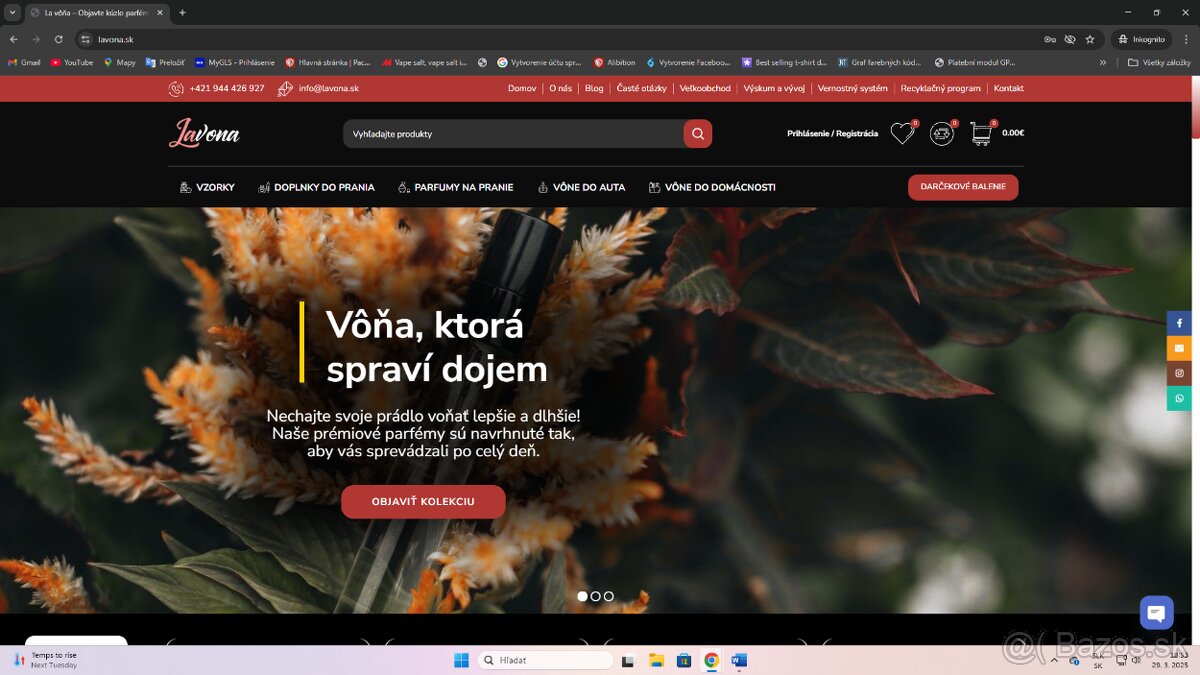Open the Chrome tab search dropdown
Viewport: 1200px width, 675px height.
tap(13, 13)
